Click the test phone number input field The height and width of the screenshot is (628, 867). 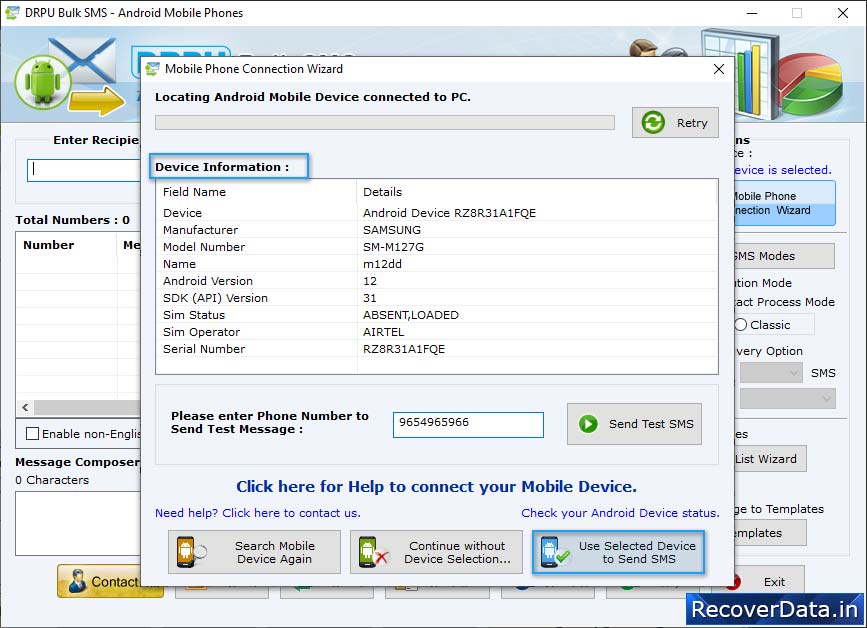tap(468, 425)
